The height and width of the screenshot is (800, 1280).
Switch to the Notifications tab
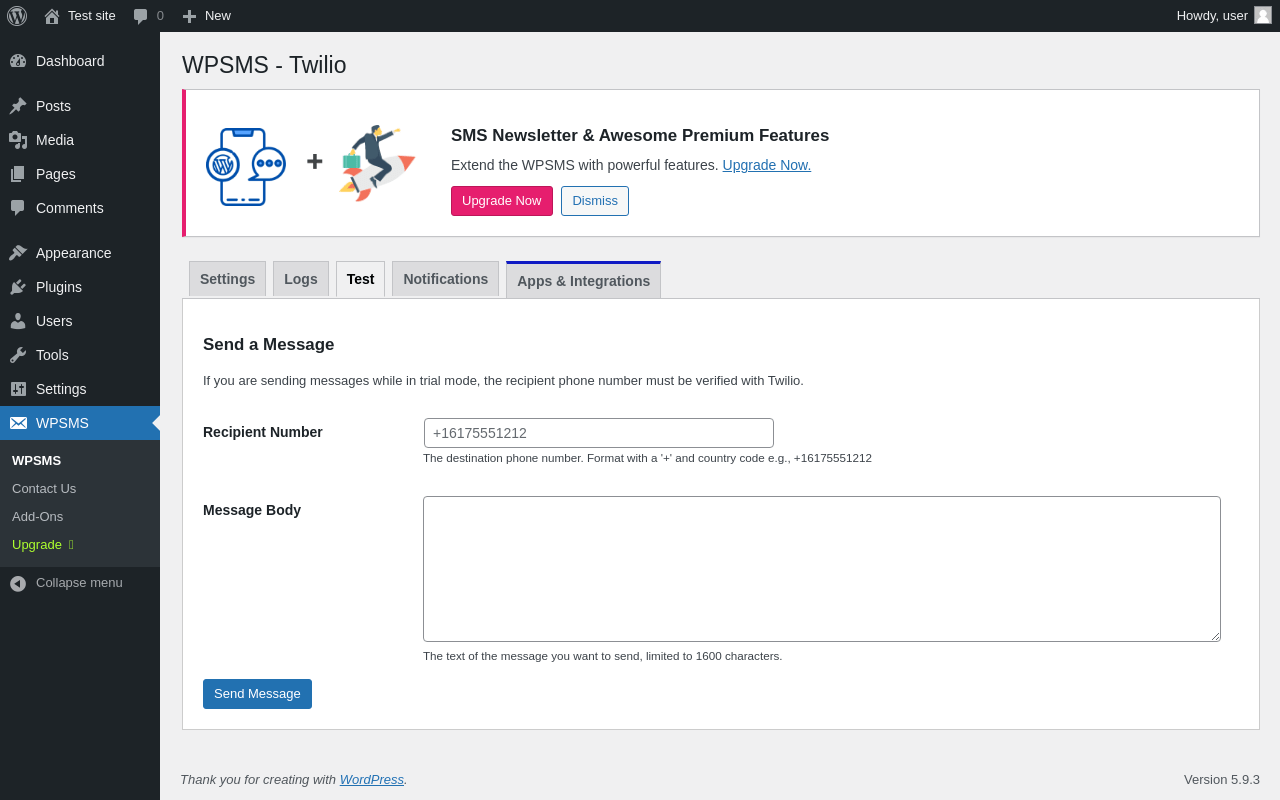[445, 279]
